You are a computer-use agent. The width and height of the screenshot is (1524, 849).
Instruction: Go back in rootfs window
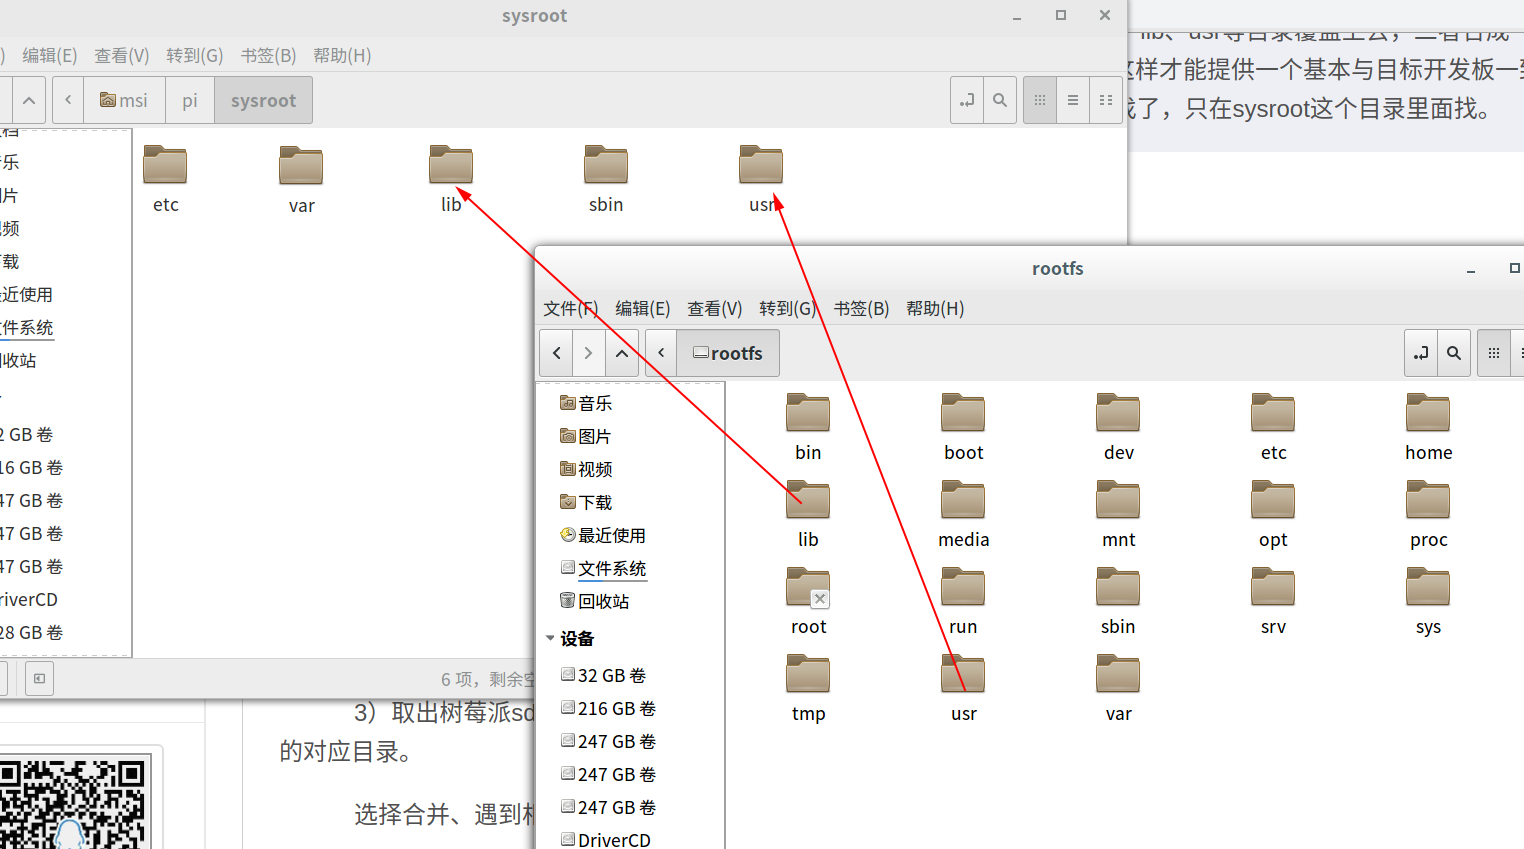click(x=556, y=353)
